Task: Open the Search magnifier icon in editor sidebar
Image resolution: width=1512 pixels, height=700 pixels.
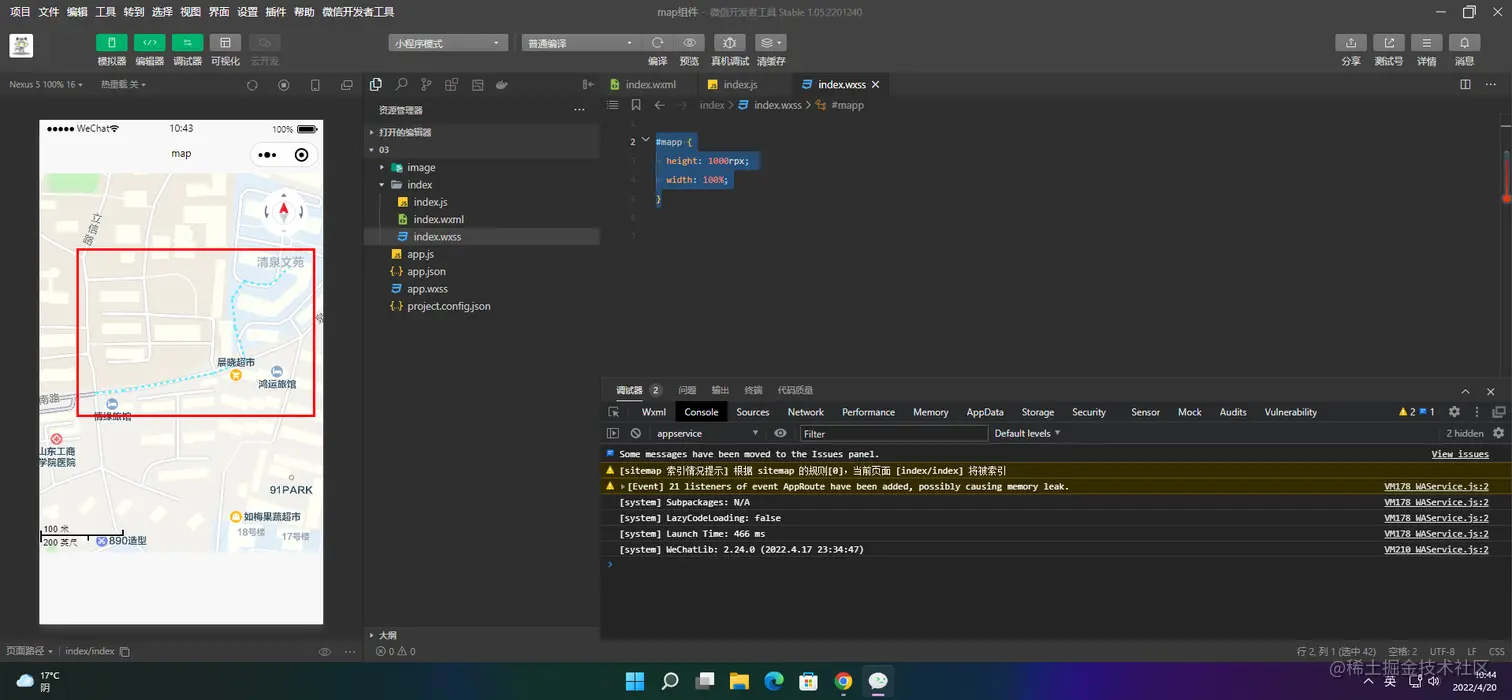Action: click(x=401, y=85)
